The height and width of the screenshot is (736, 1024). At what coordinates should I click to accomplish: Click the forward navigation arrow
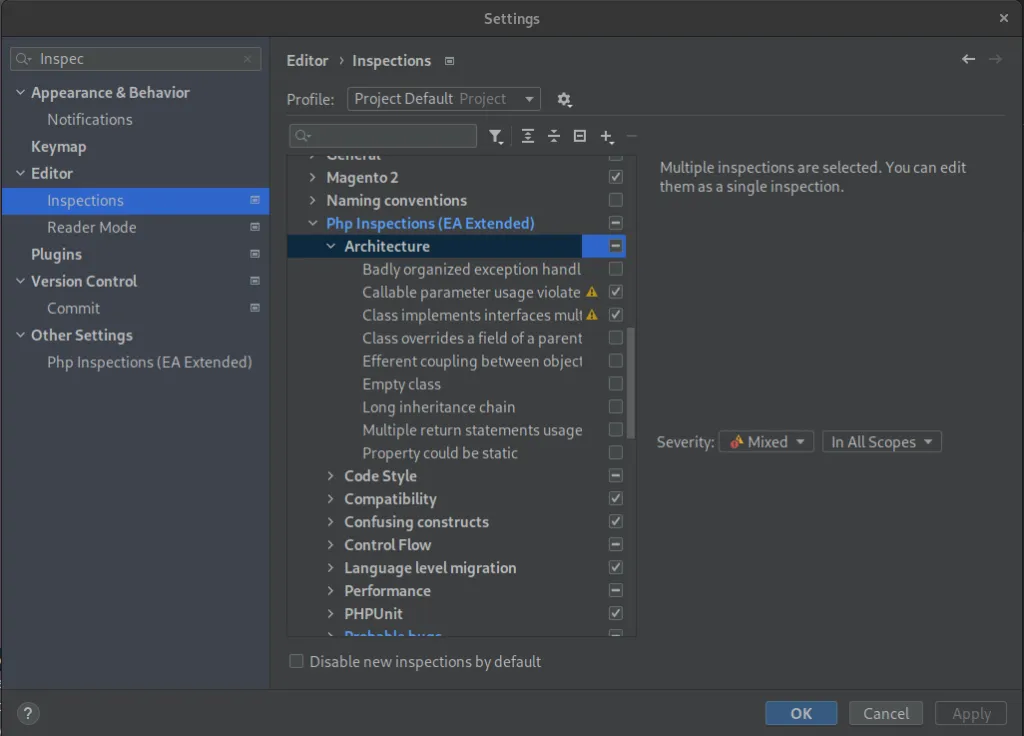[996, 59]
